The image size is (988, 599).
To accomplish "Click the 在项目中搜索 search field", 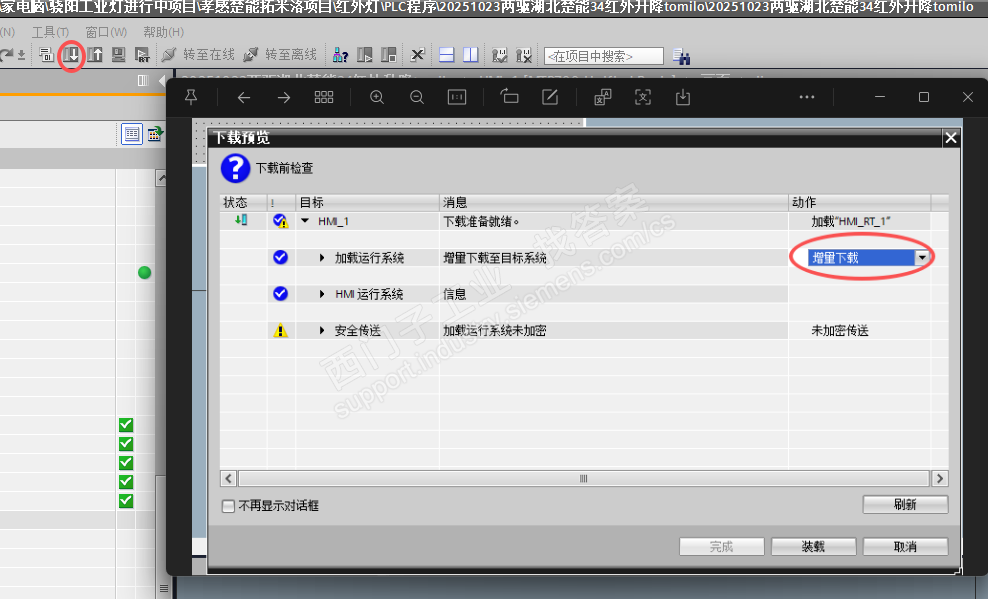I will (604, 56).
